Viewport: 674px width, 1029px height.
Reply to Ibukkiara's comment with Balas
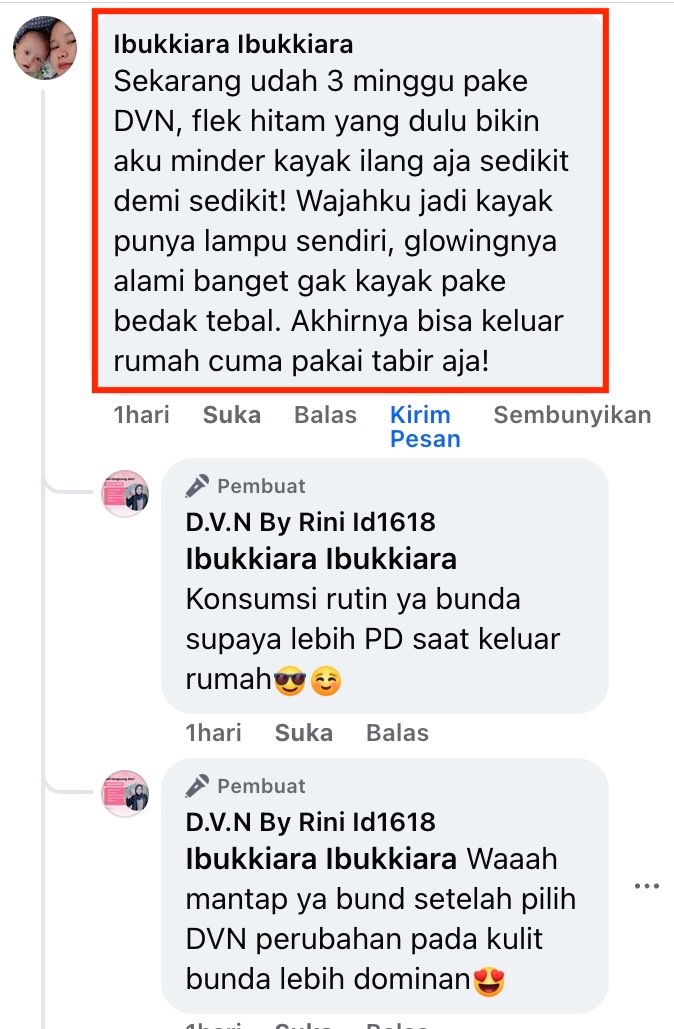[326, 415]
